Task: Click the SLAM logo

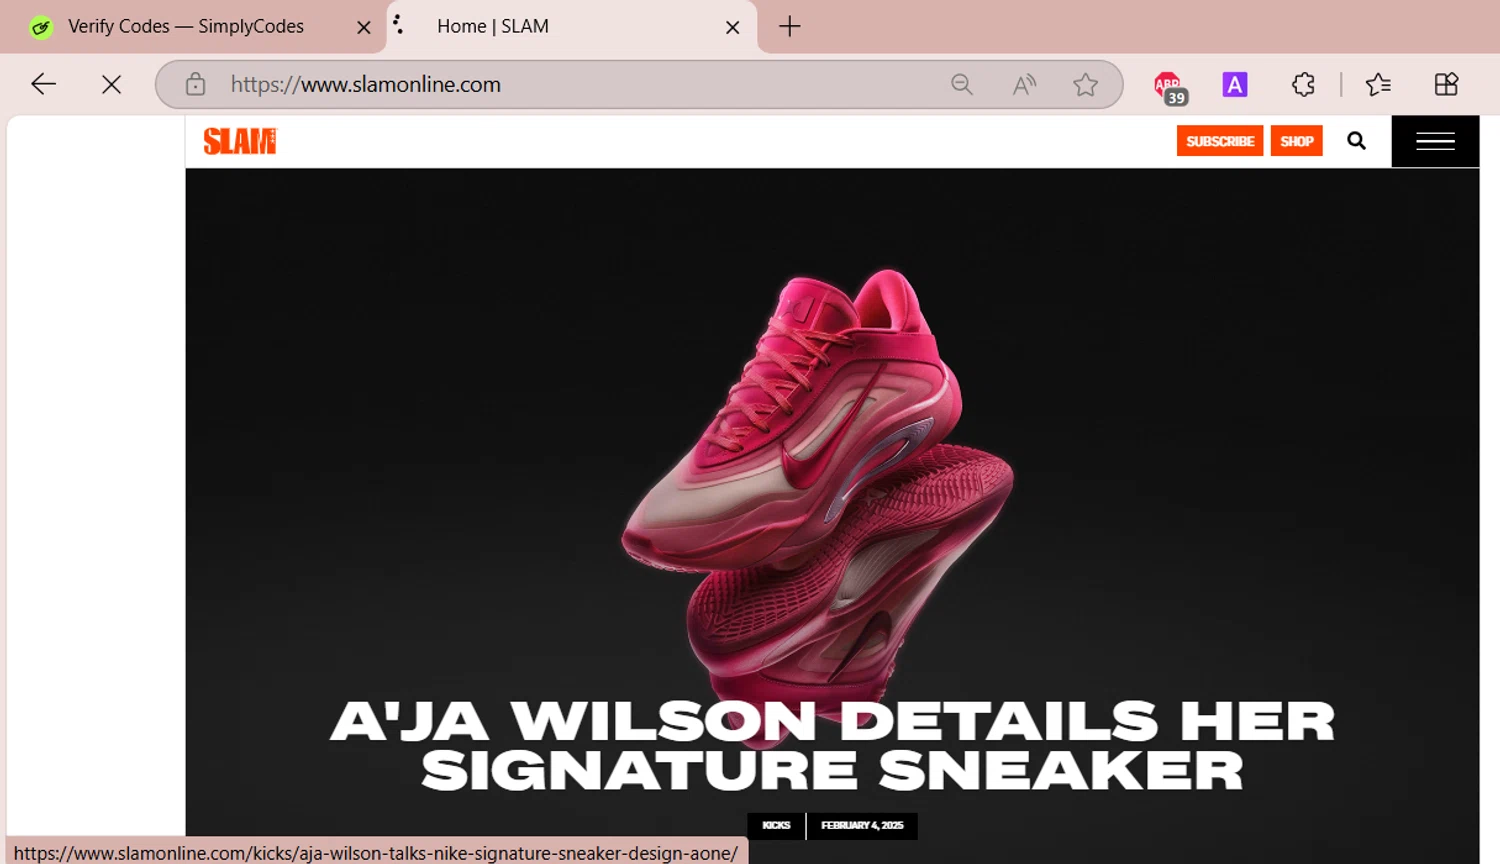Action: pos(240,141)
